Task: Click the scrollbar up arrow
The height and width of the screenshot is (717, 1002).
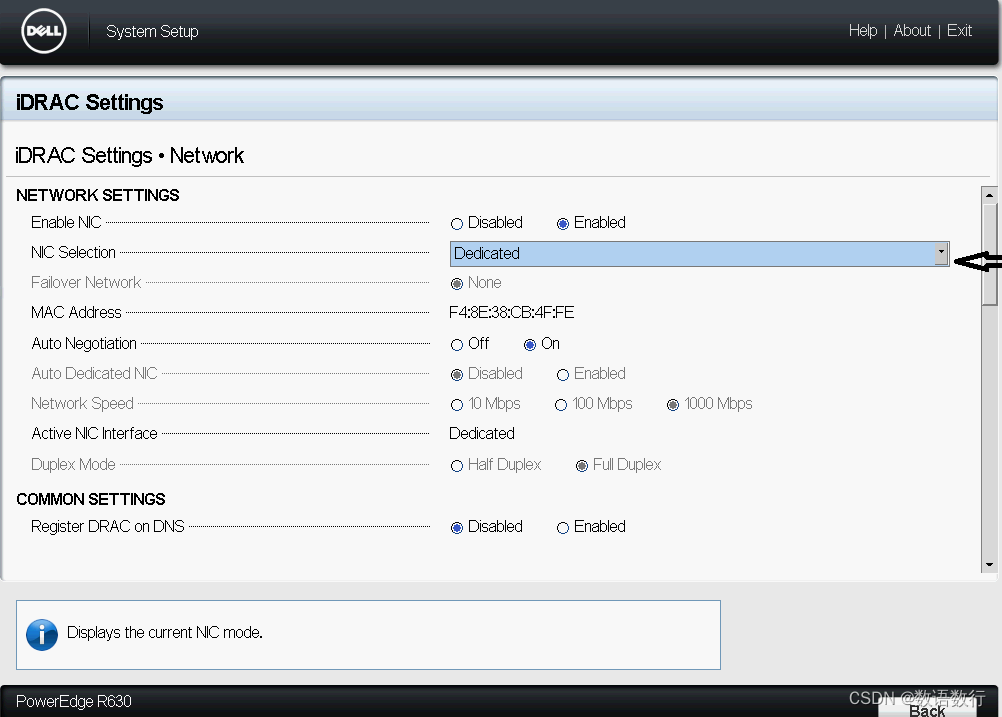Action: pos(989,195)
